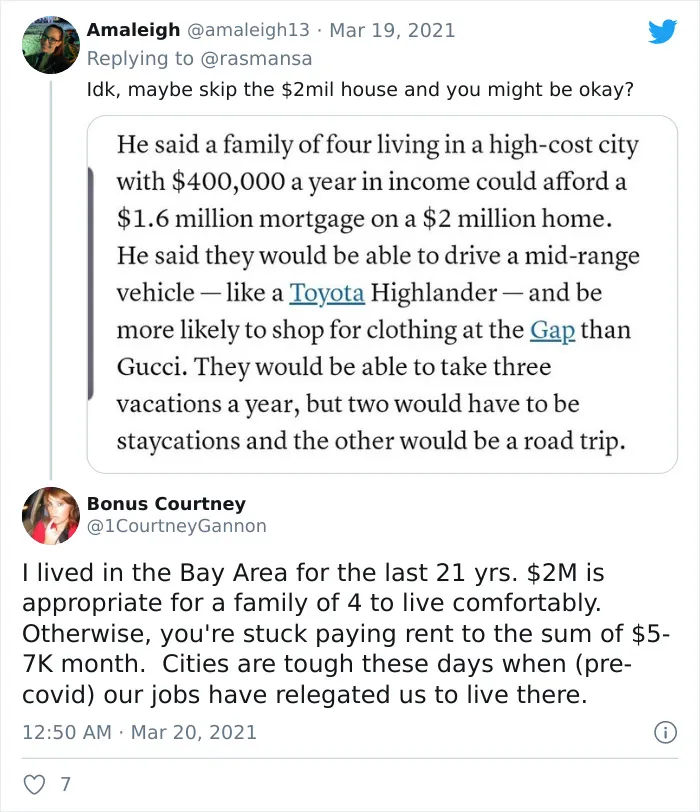Click the Bonus Courtney display name

pos(166,504)
